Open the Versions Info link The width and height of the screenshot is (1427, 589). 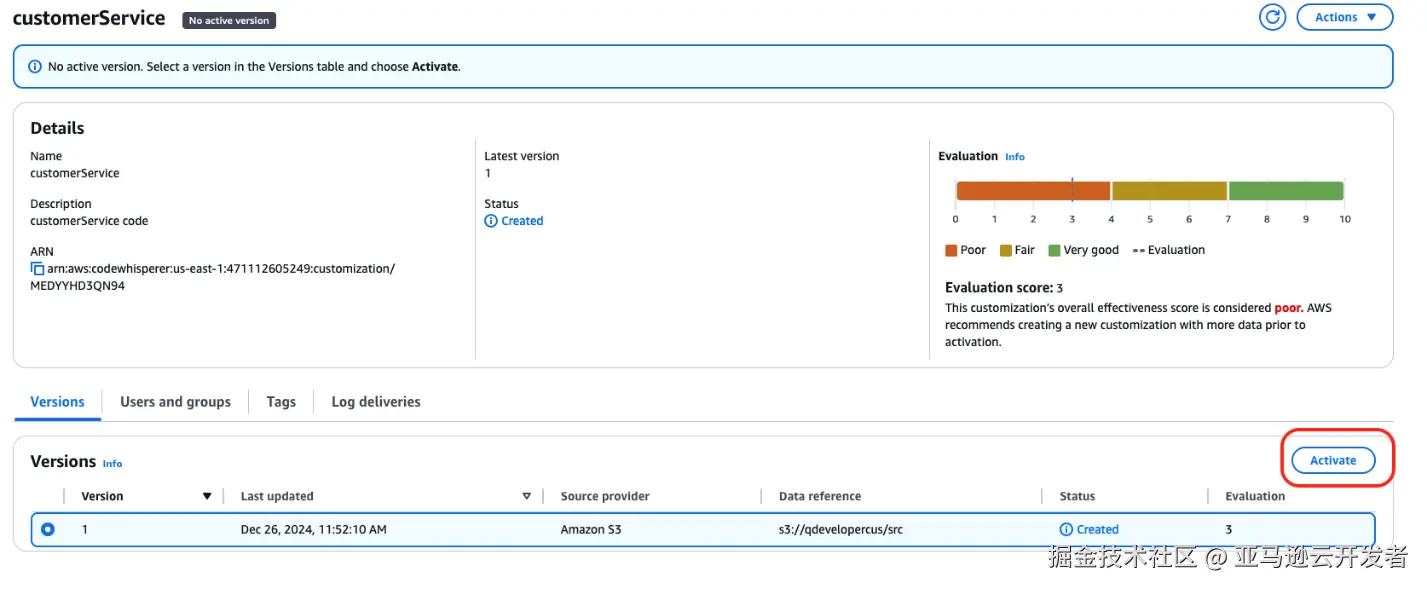coord(113,464)
